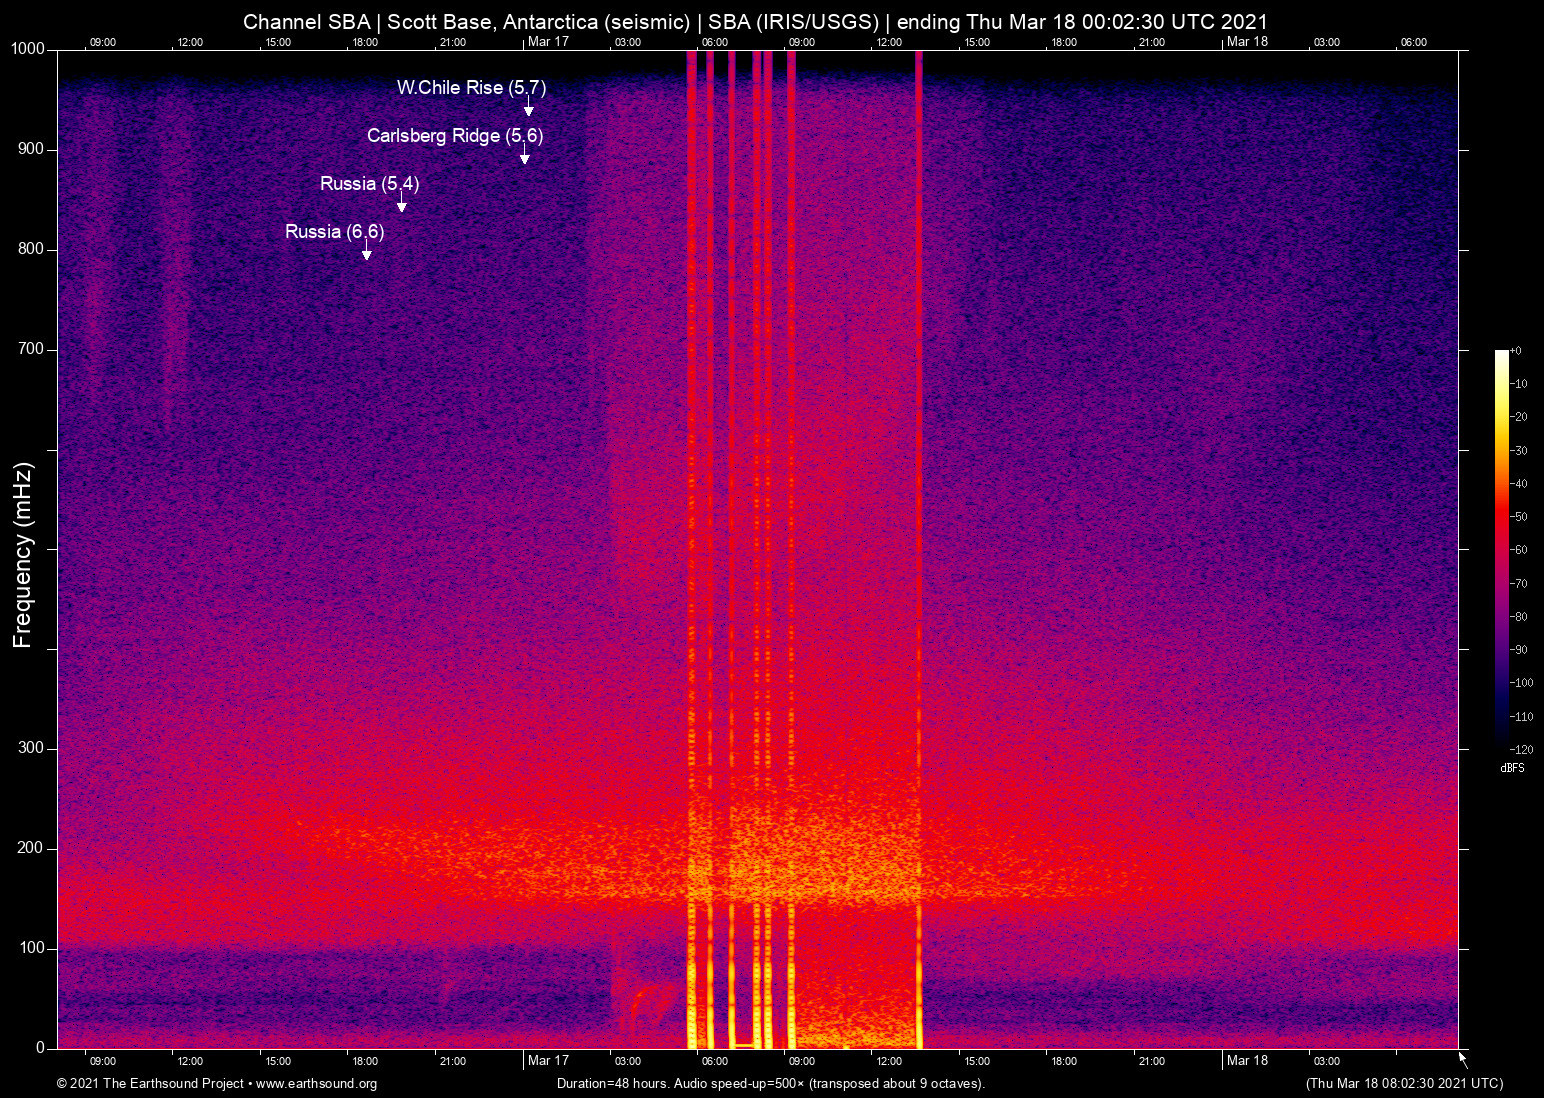This screenshot has height=1098, width=1544.
Task: Click the Russia (5.4) earthquake marker
Action: pyautogui.click(x=368, y=184)
